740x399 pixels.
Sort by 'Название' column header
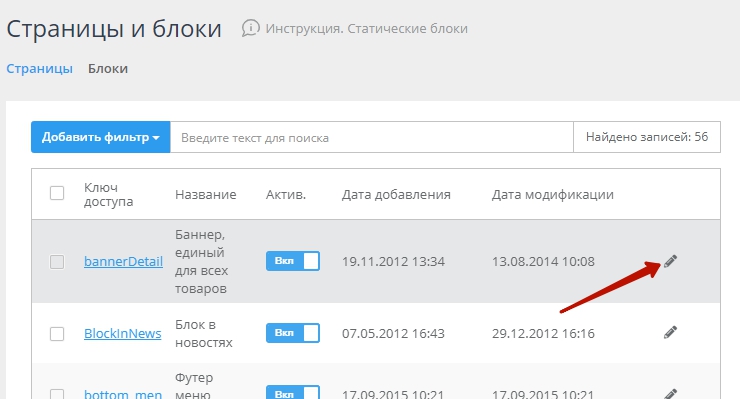tap(206, 195)
